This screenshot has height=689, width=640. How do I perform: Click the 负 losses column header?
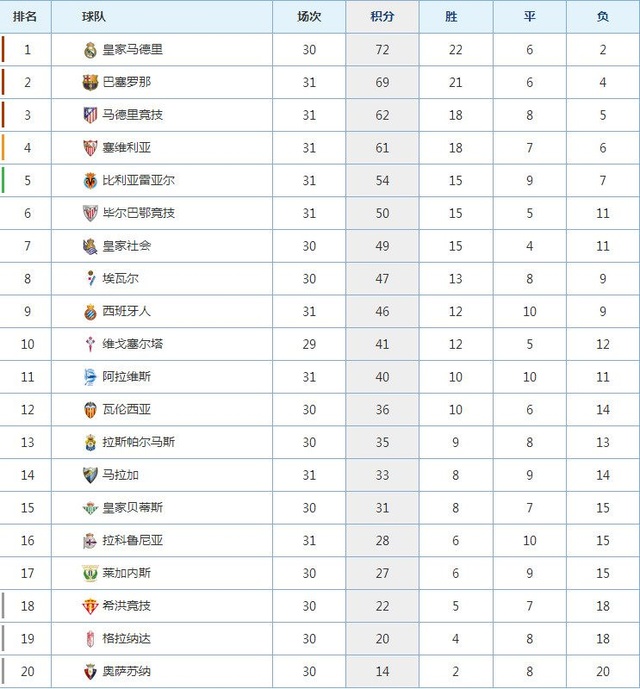point(603,17)
